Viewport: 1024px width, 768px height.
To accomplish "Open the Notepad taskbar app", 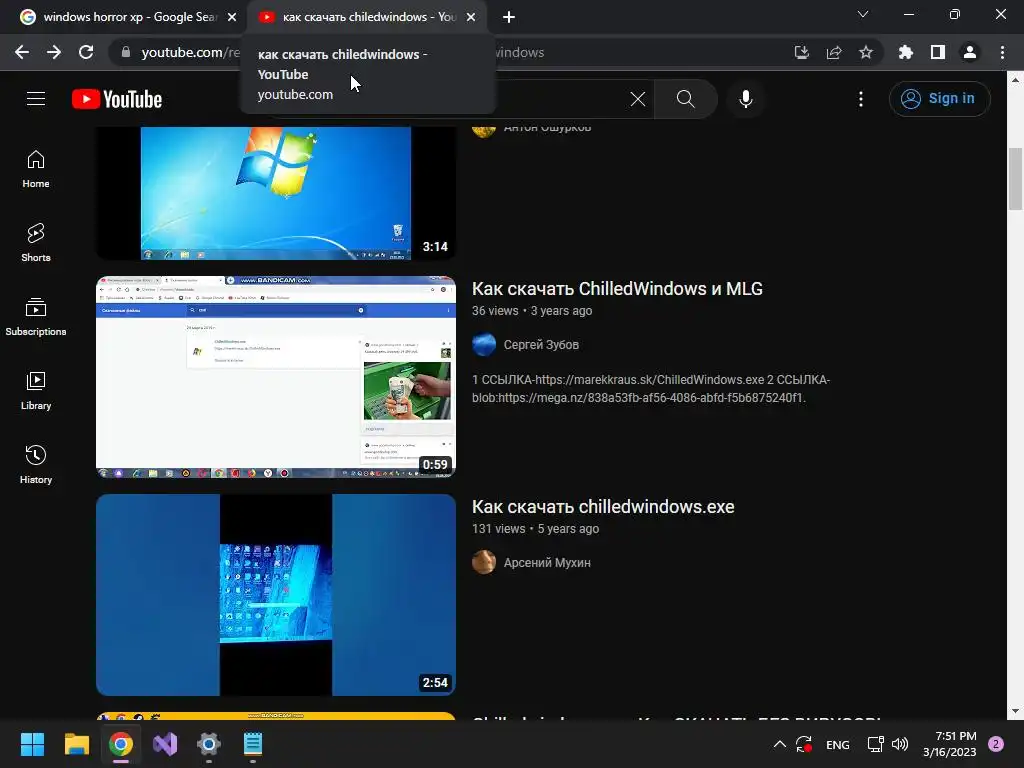I will (x=253, y=744).
